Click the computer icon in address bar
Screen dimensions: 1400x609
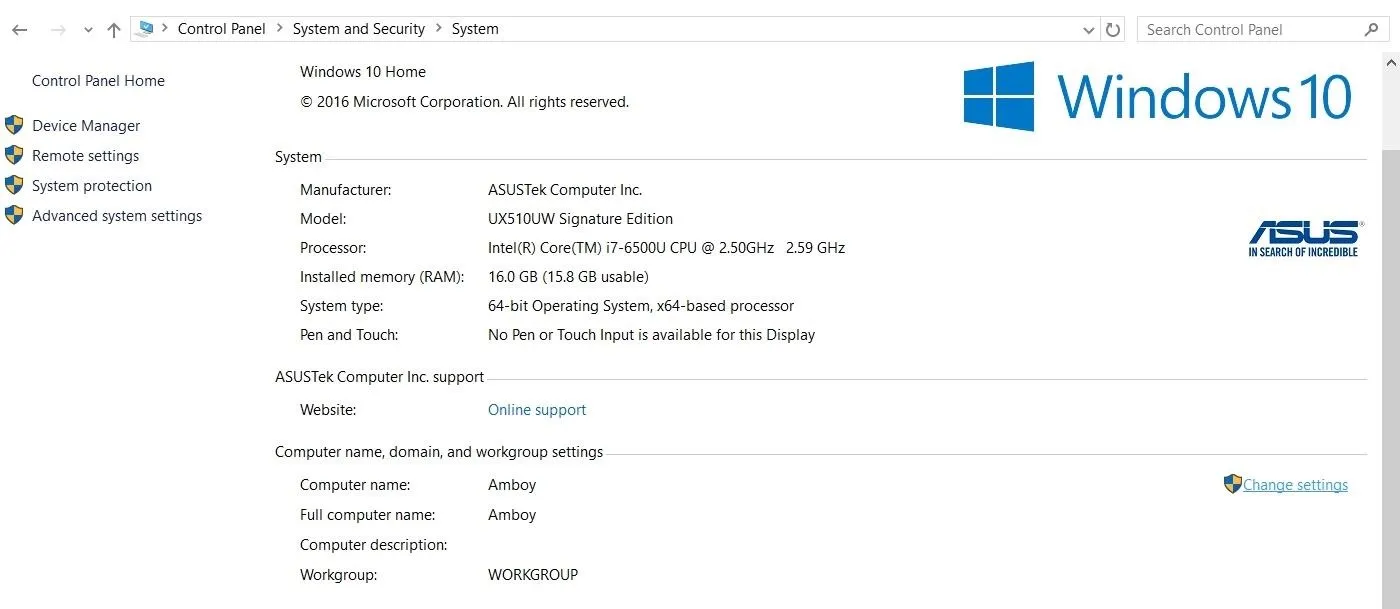click(x=145, y=29)
